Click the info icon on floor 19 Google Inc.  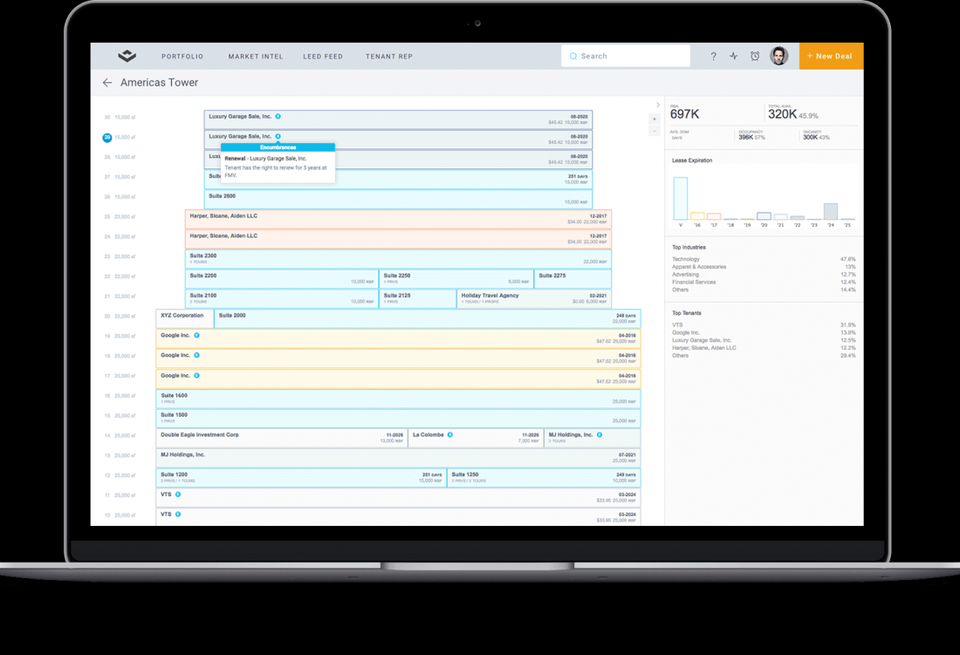tap(197, 335)
